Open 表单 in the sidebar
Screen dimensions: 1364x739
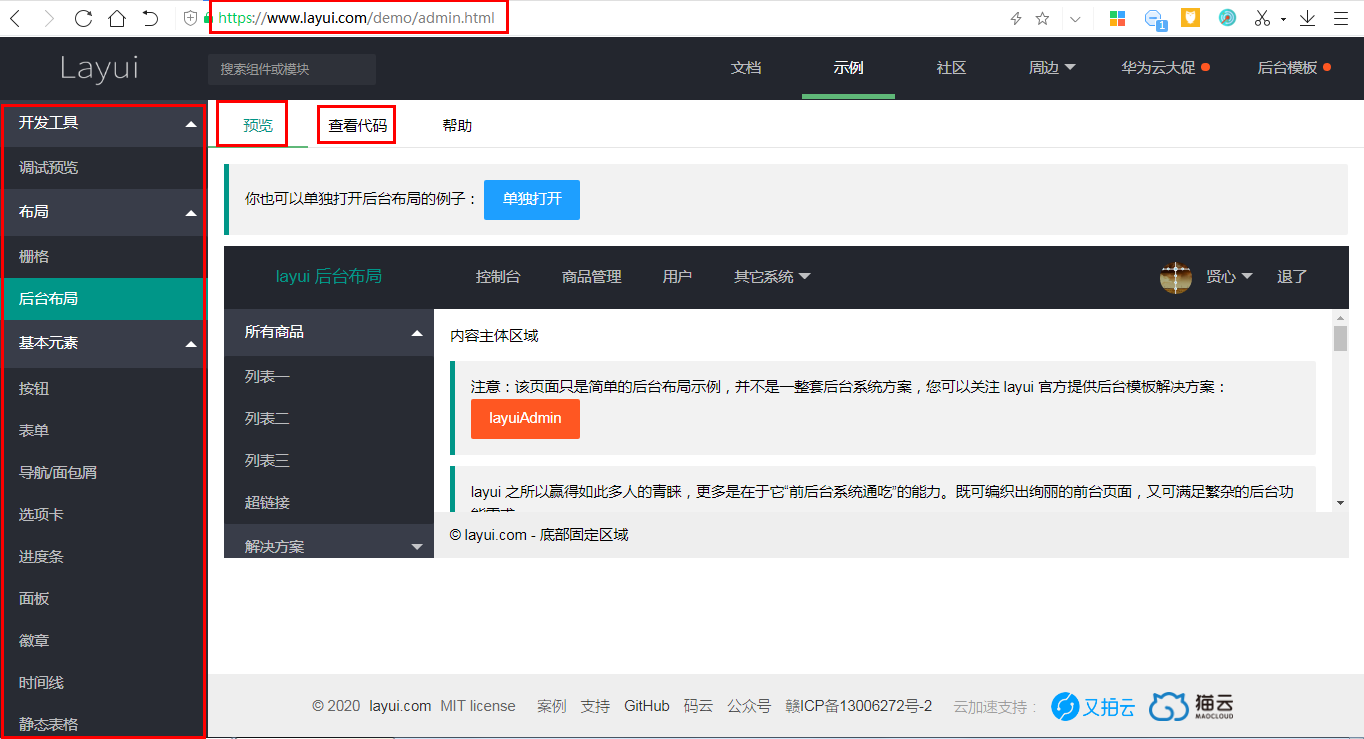[104, 431]
